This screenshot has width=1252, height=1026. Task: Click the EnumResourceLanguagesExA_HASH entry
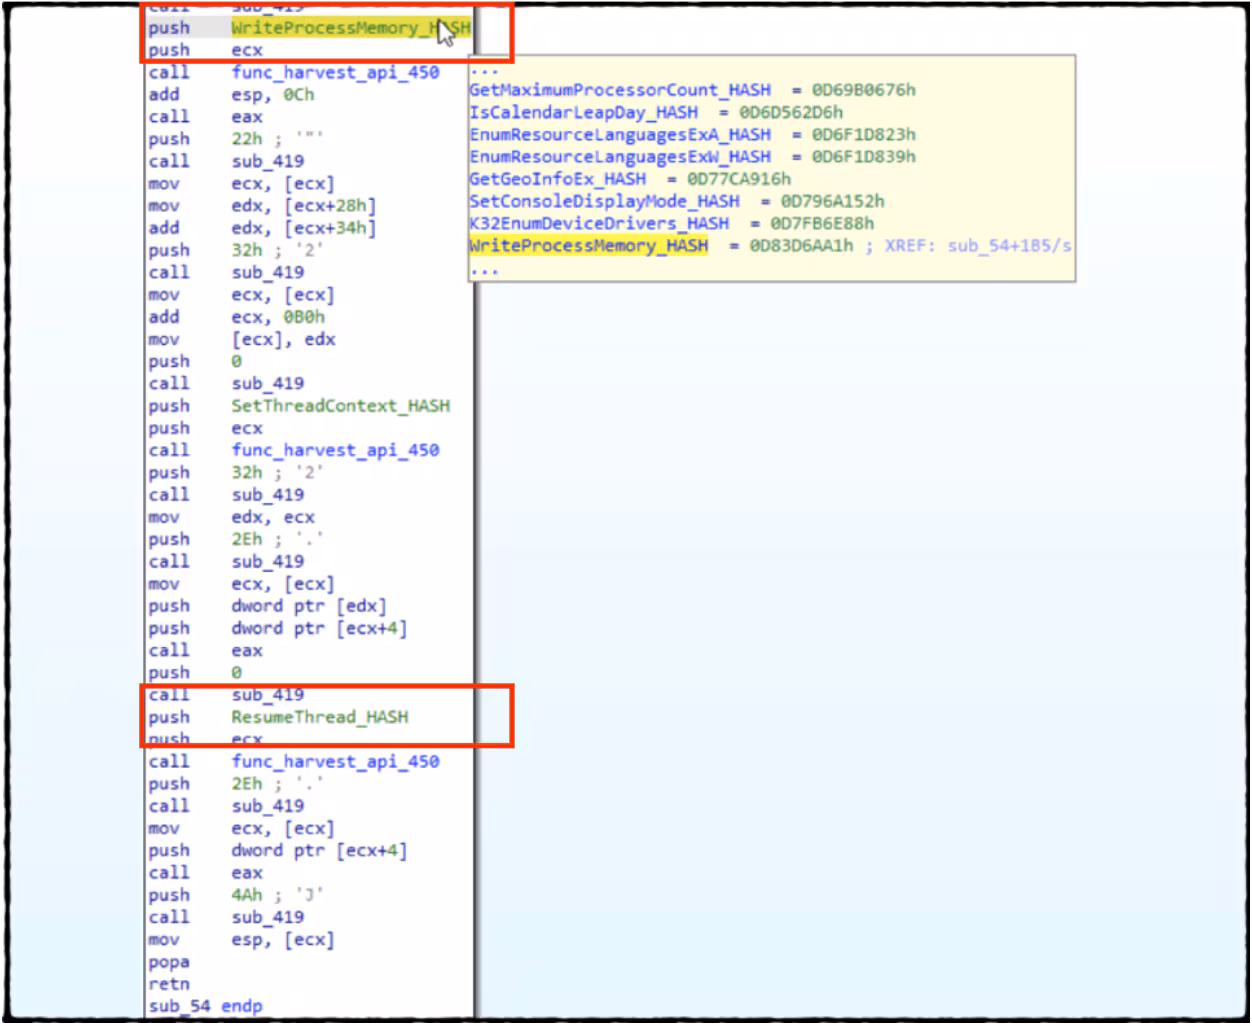tap(619, 134)
